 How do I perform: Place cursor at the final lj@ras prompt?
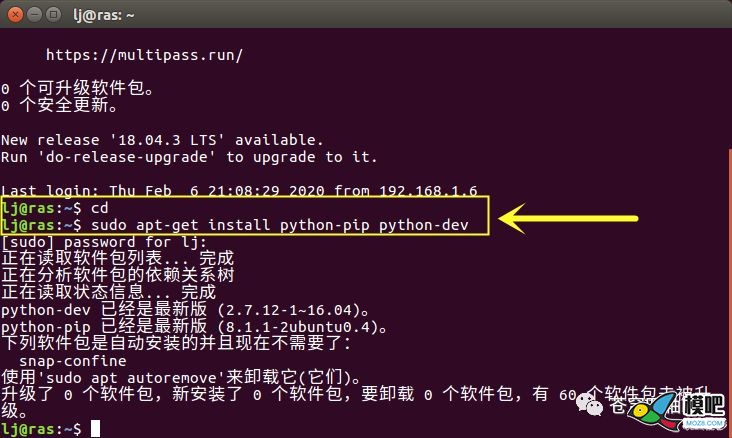95,428
